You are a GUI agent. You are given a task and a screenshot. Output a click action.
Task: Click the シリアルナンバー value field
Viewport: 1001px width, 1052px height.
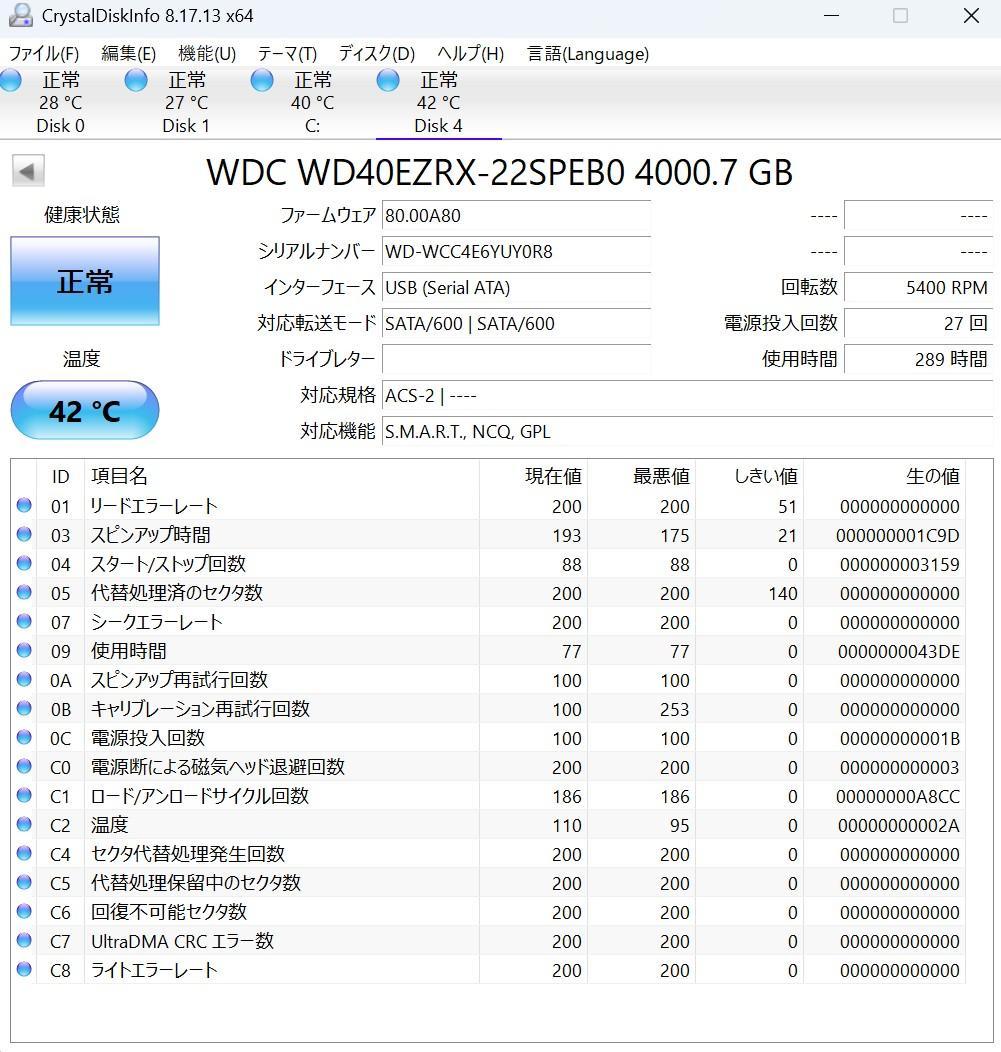coord(516,252)
